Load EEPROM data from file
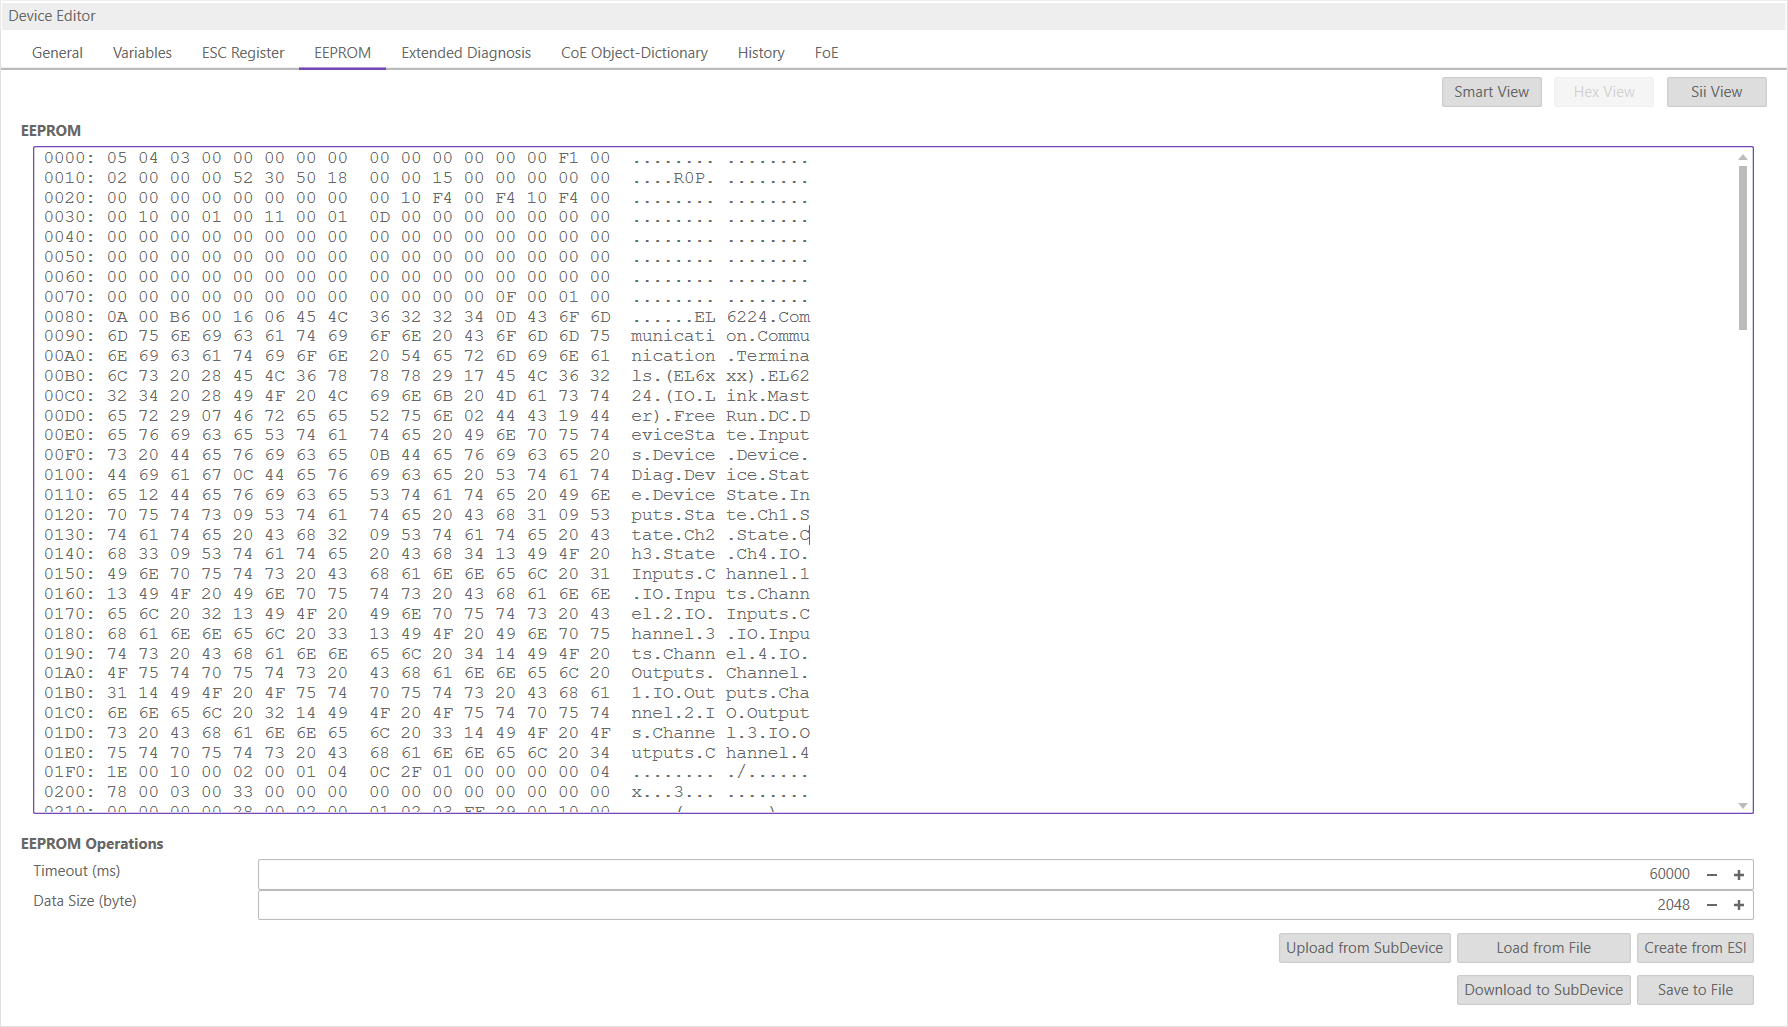The image size is (1788, 1027). point(1543,947)
